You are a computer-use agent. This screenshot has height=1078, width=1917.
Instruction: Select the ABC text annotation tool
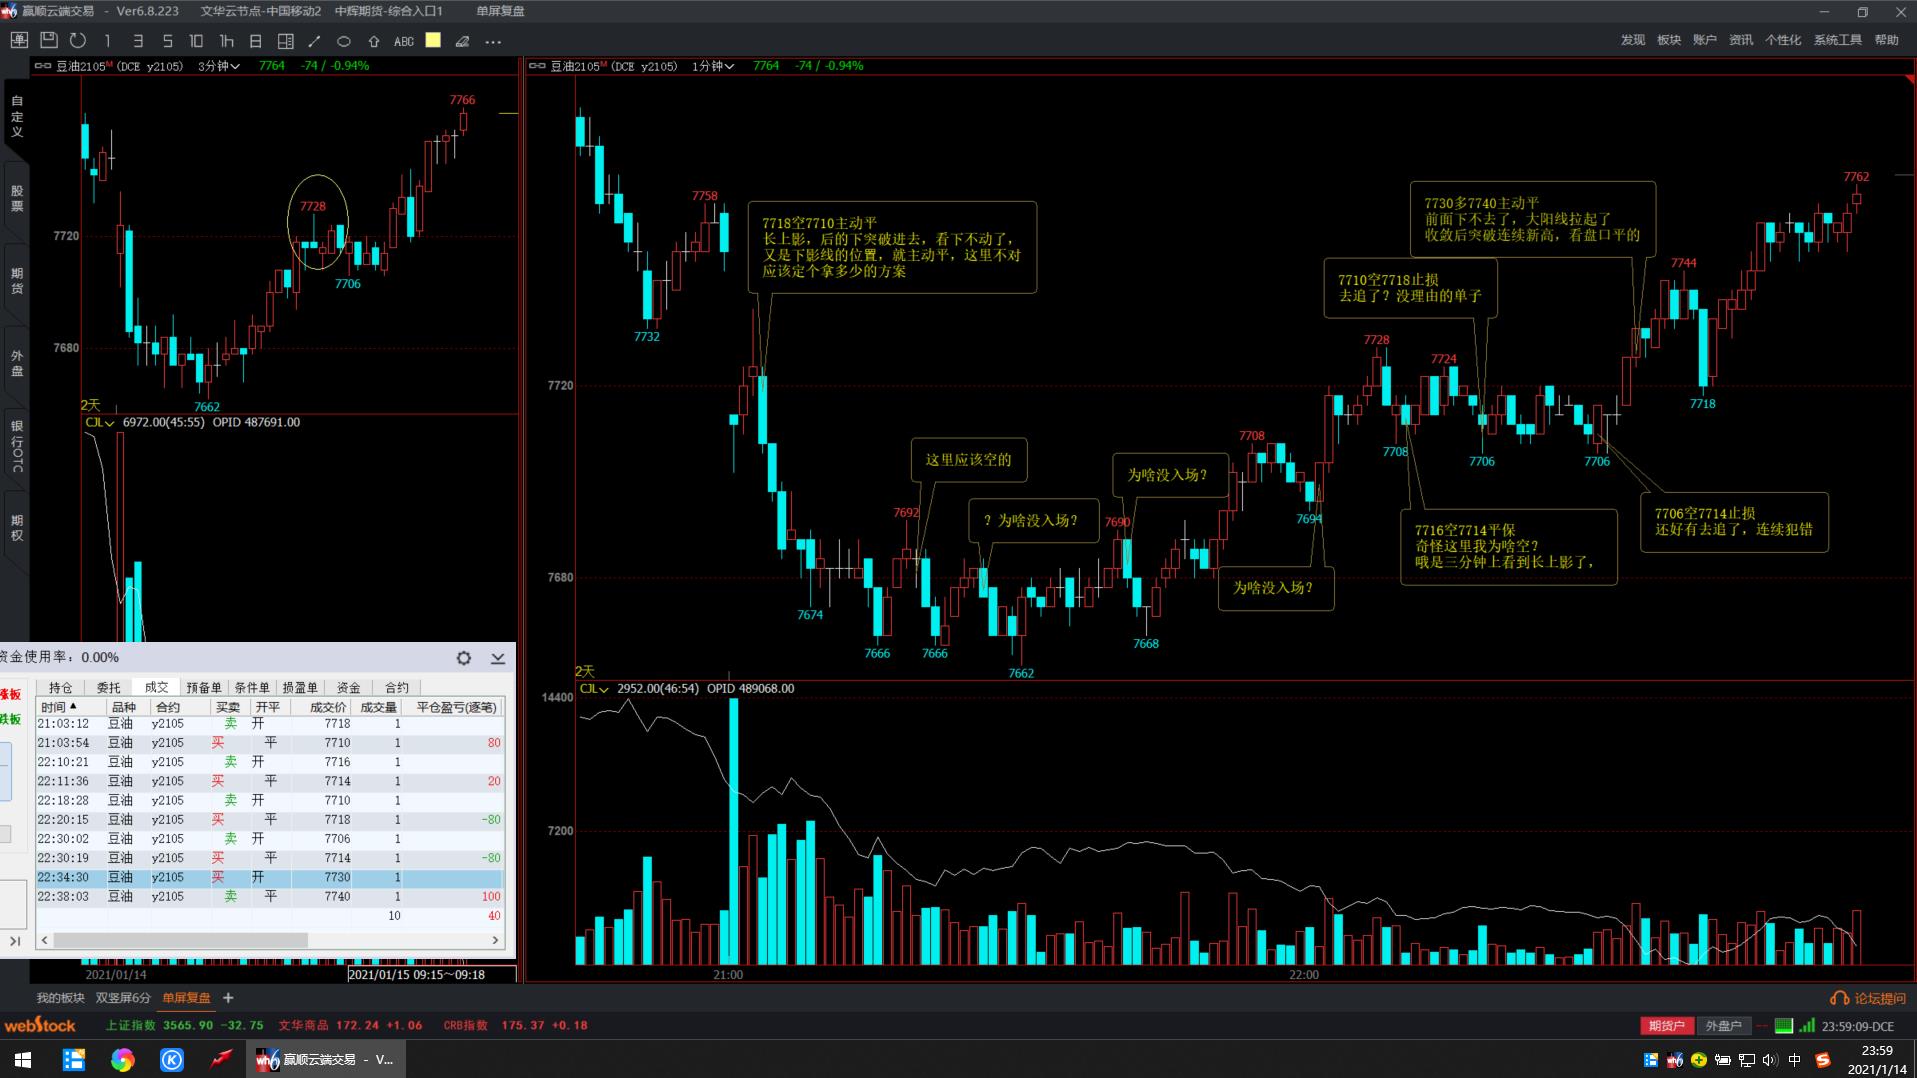(404, 41)
